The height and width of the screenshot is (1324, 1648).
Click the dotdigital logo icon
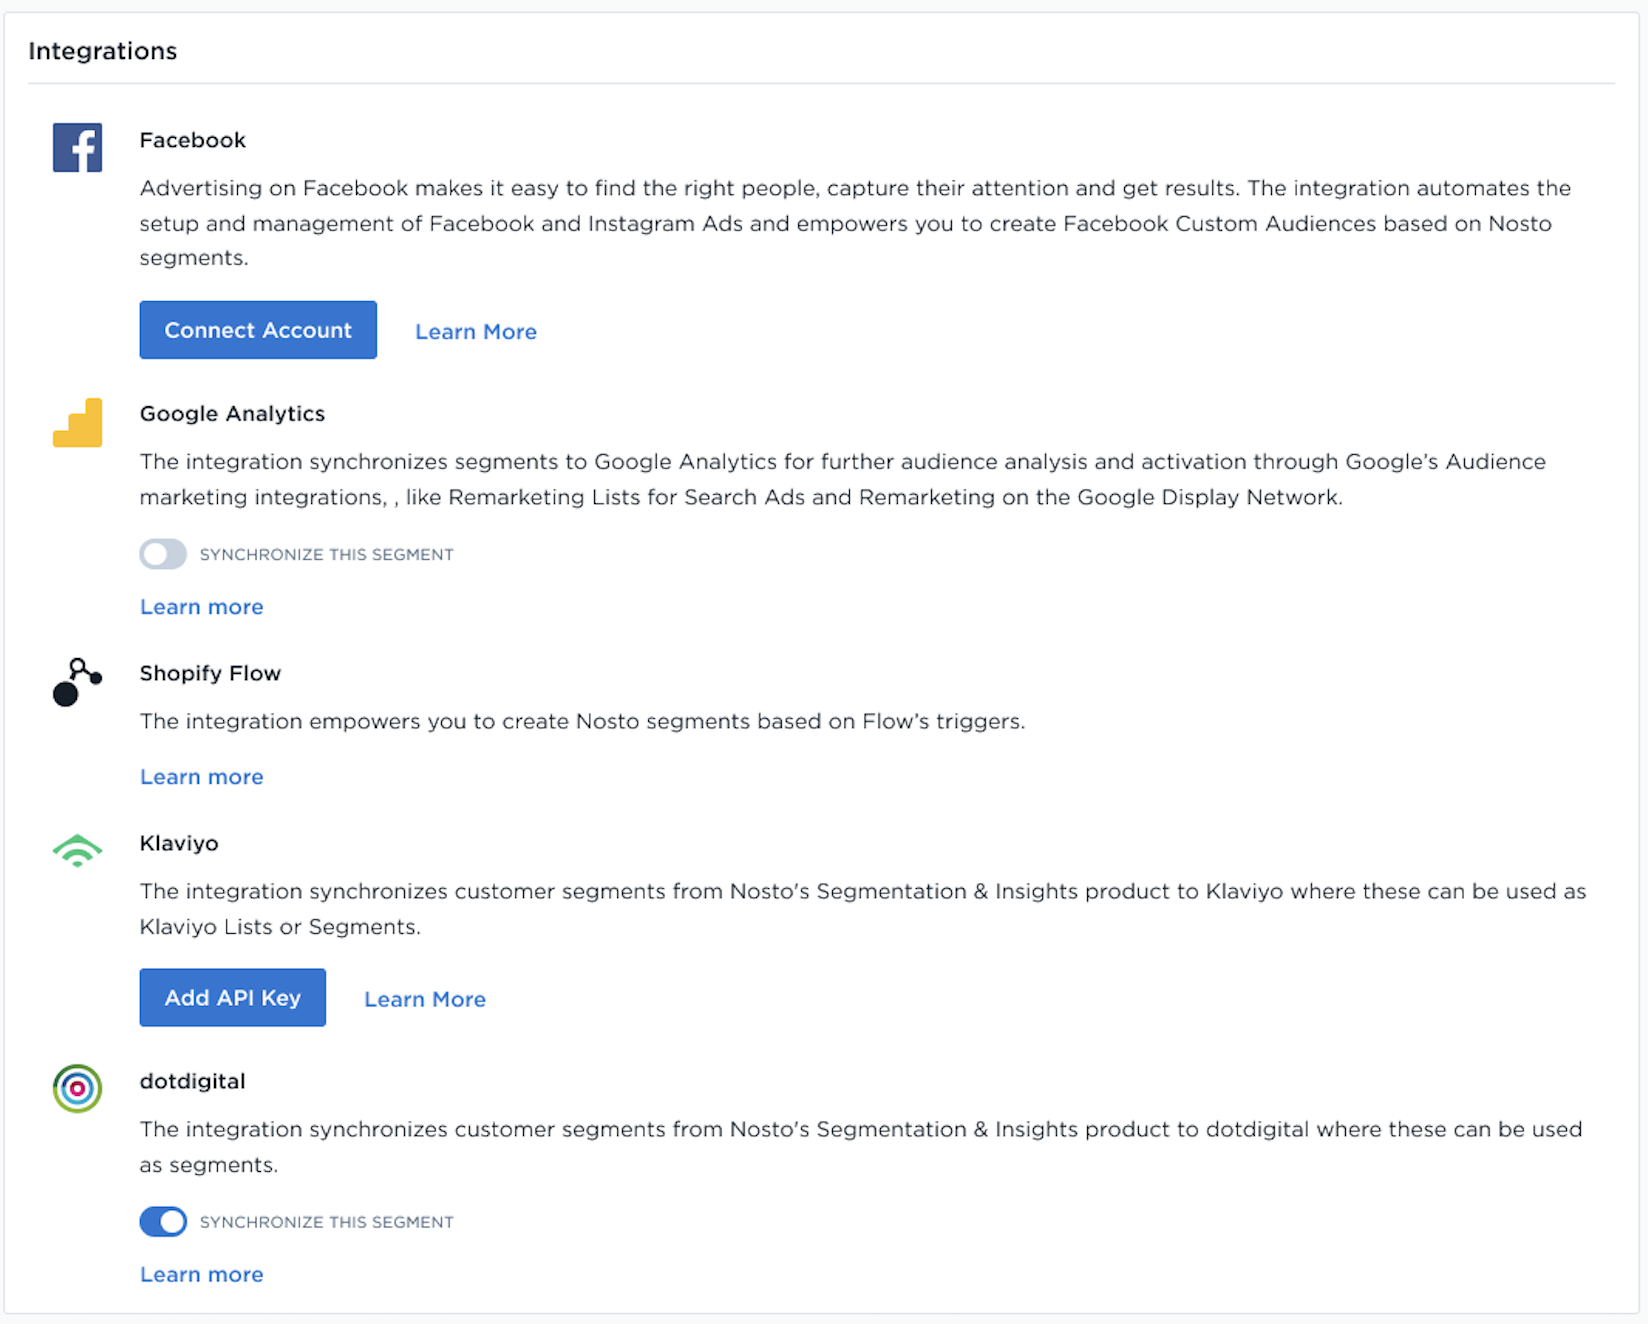pyautogui.click(x=77, y=1088)
